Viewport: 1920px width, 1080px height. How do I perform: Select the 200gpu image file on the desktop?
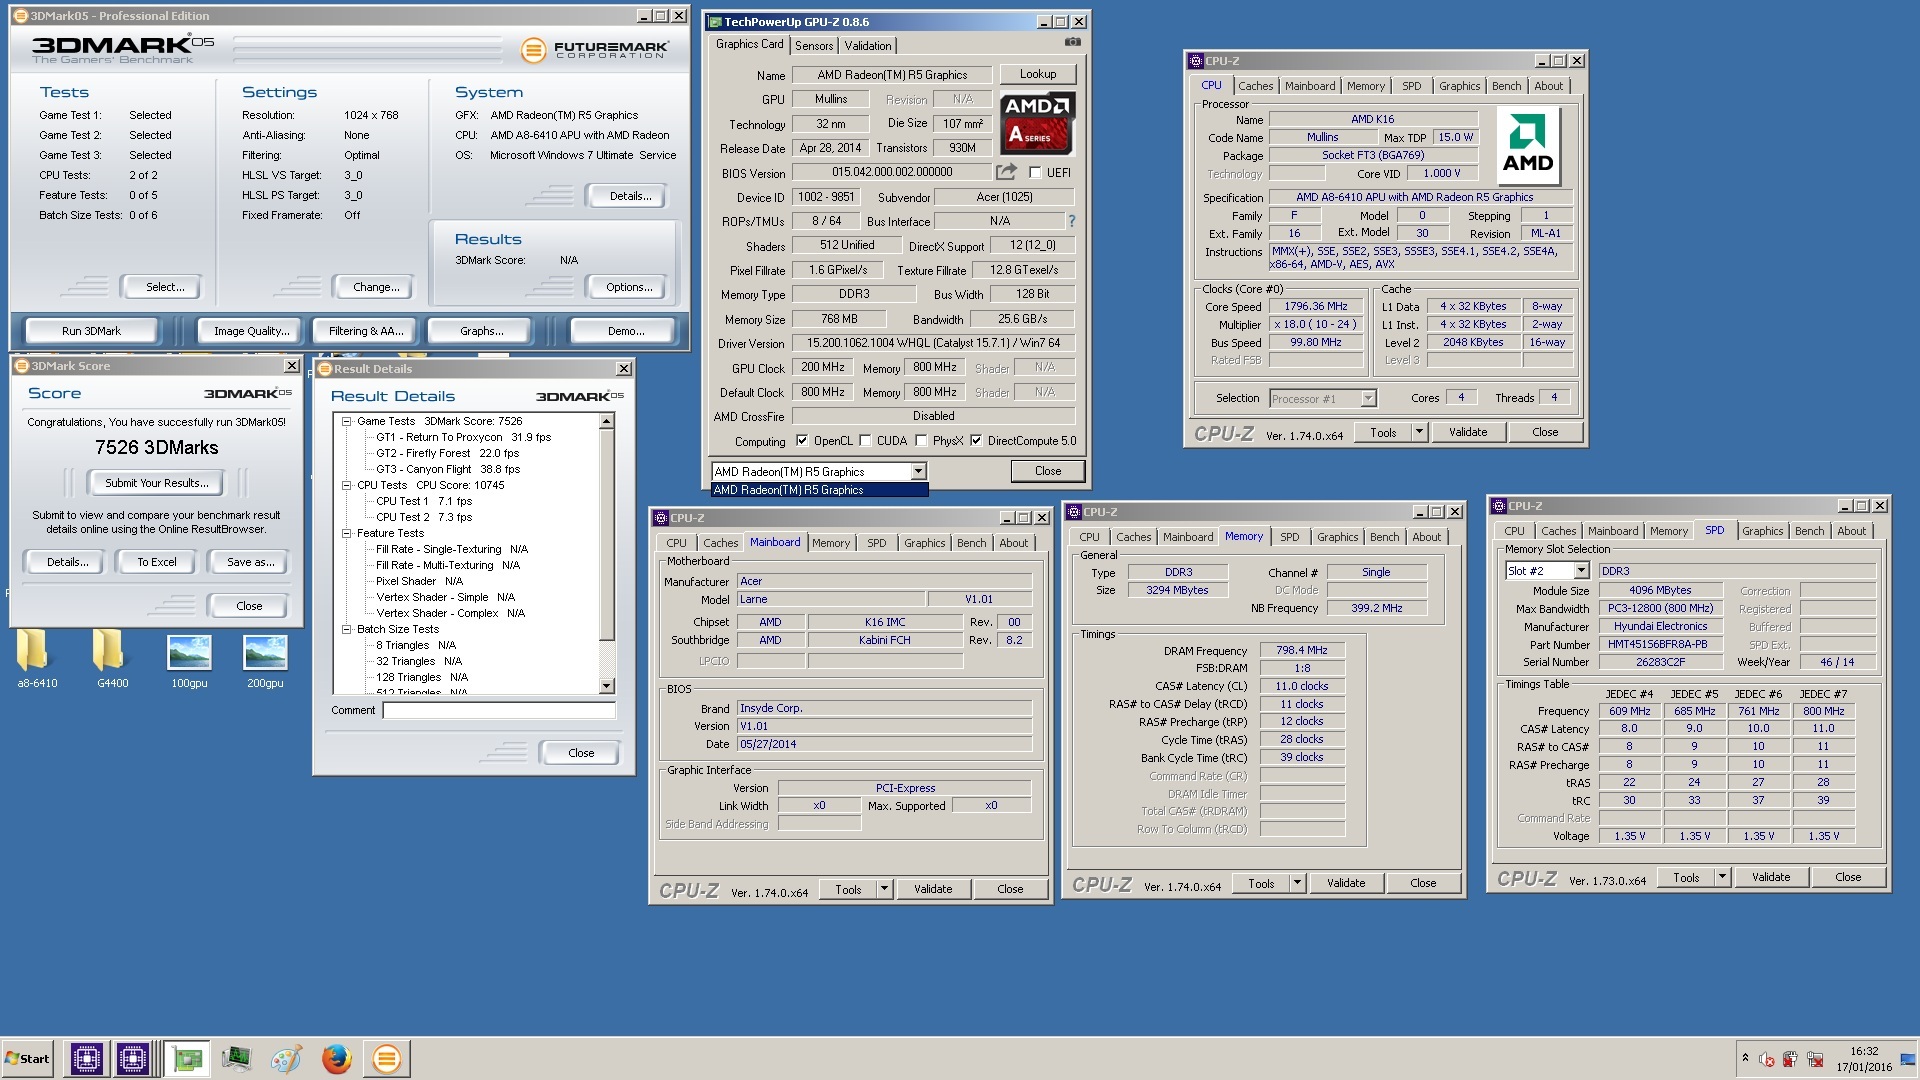(265, 661)
